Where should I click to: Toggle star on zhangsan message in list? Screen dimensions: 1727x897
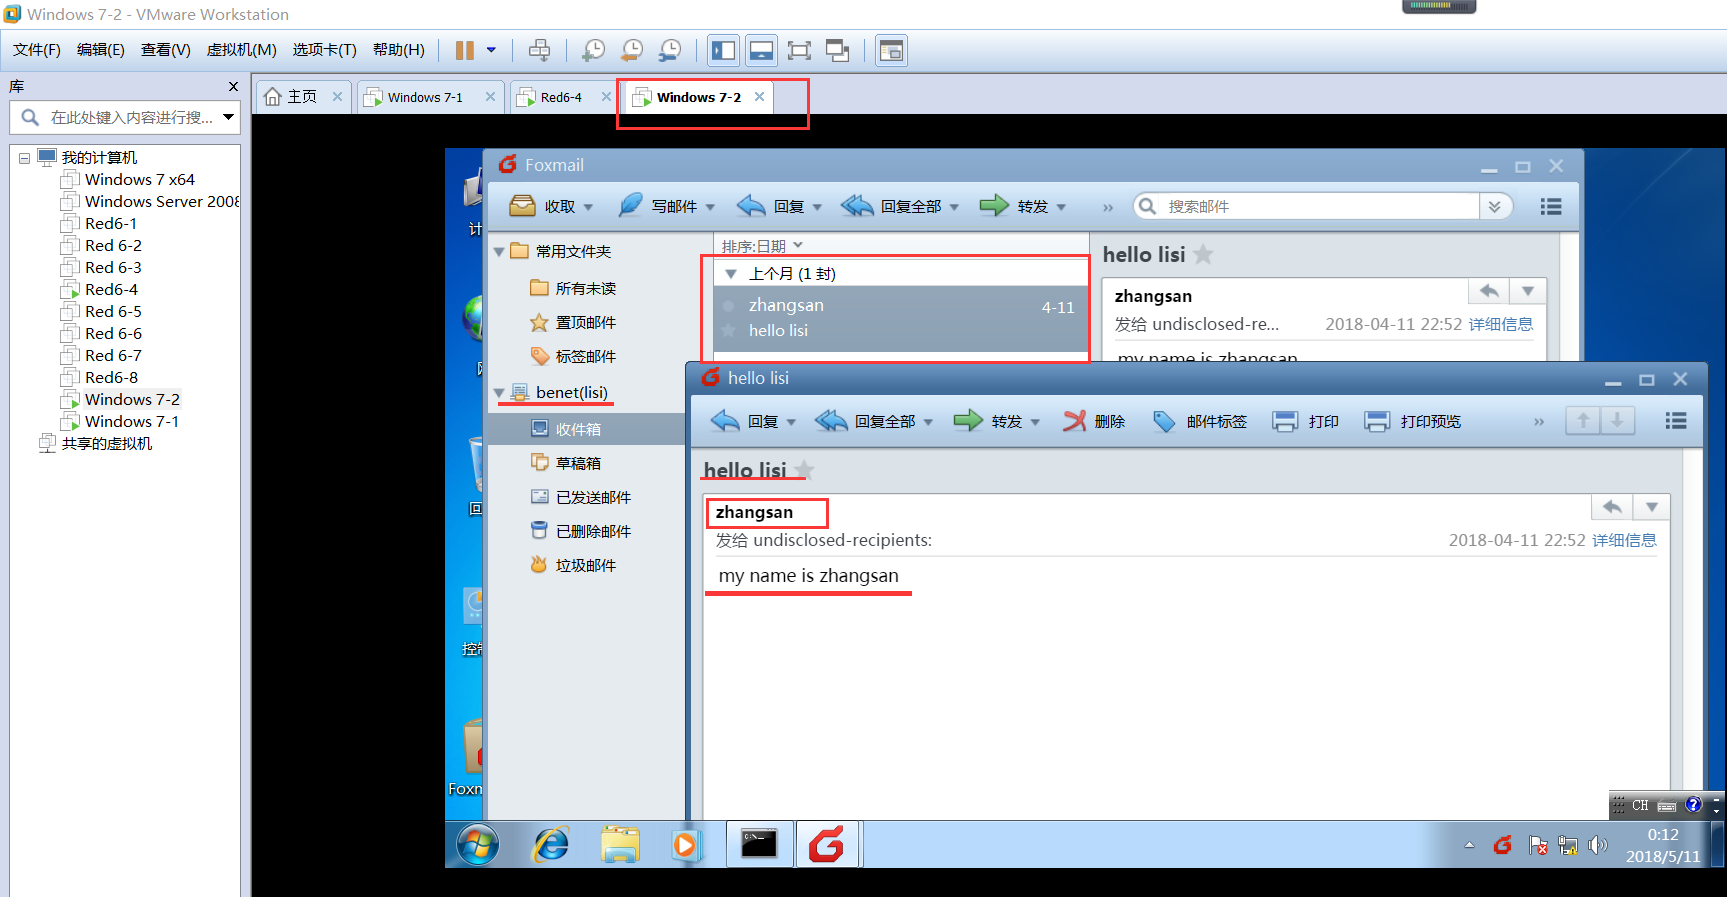(729, 331)
